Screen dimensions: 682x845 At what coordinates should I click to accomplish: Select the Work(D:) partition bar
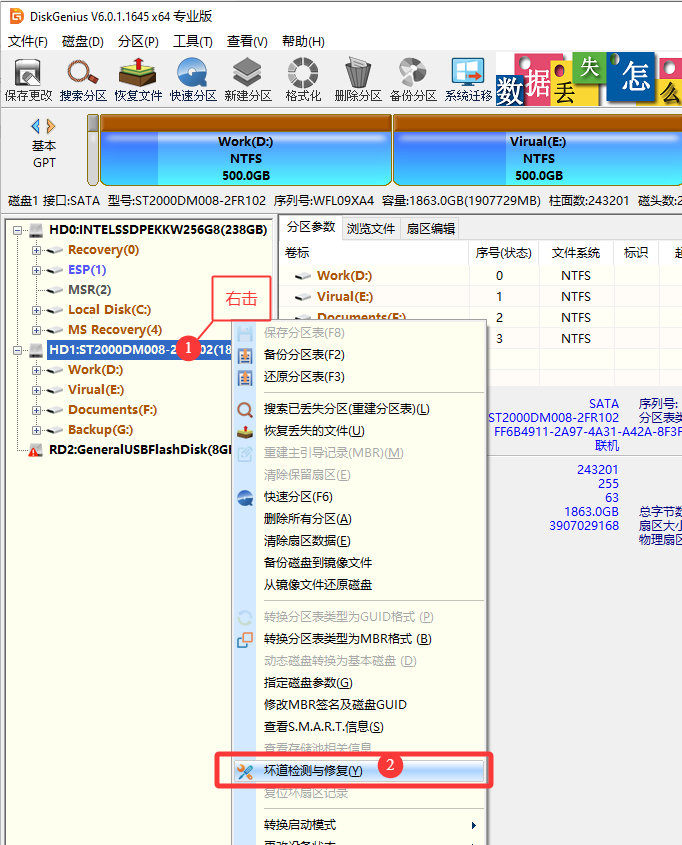click(x=246, y=150)
